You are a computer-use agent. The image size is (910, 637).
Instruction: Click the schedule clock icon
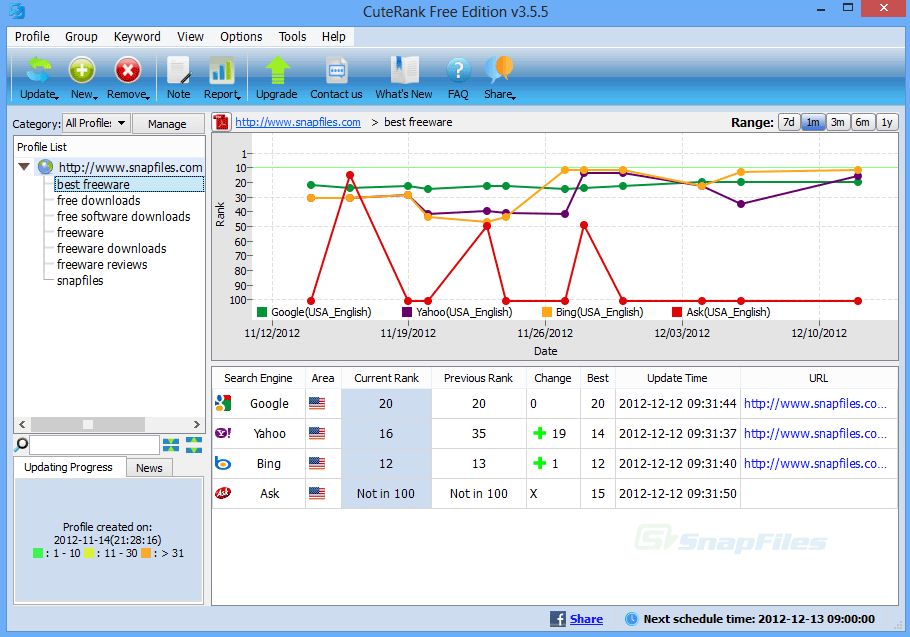(631, 619)
